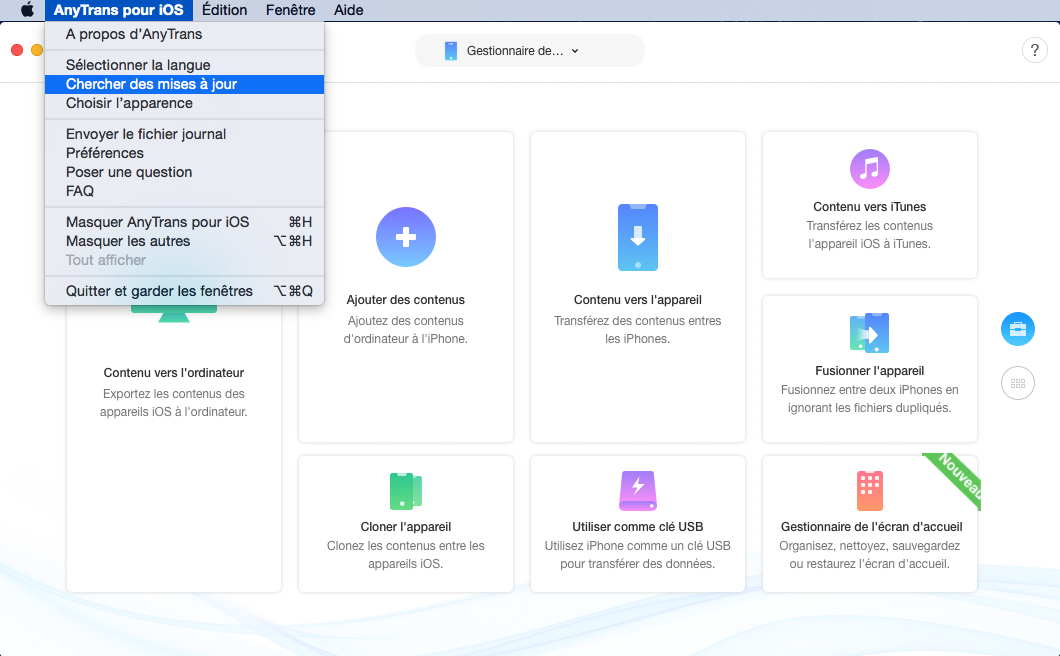The image size is (1060, 656).
Task: Click description Transférez les contenus l'appareil iOS
Action: [x=869, y=235]
